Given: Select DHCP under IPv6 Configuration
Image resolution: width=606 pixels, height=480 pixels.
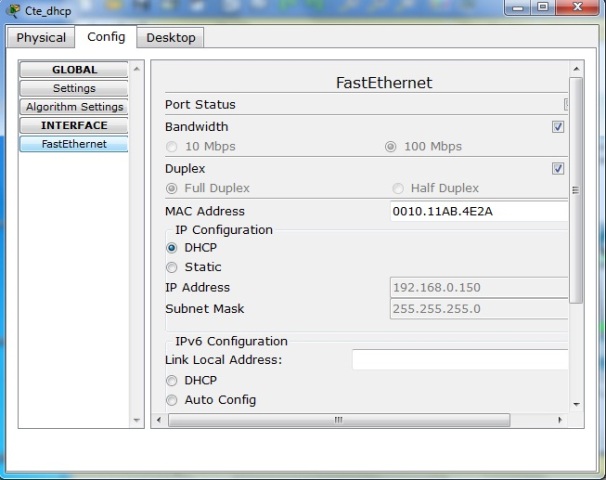Looking at the screenshot, I should pos(172,381).
